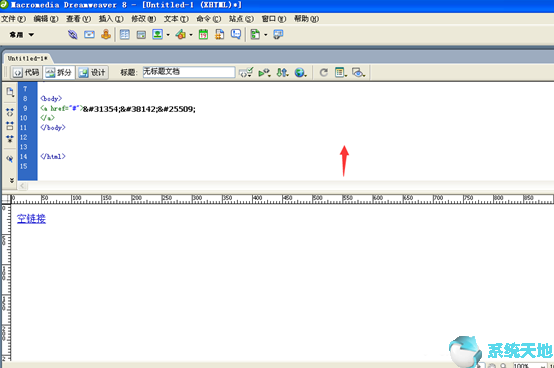Click the ruler origin corner box

point(6,199)
